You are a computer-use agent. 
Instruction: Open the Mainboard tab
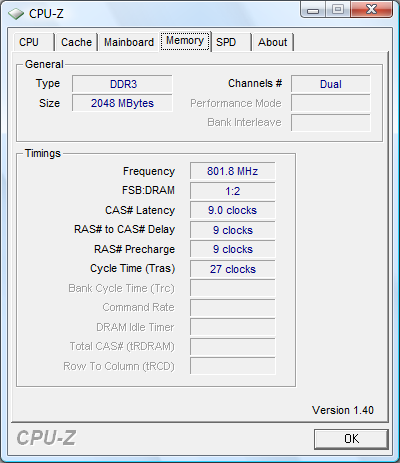point(129,42)
